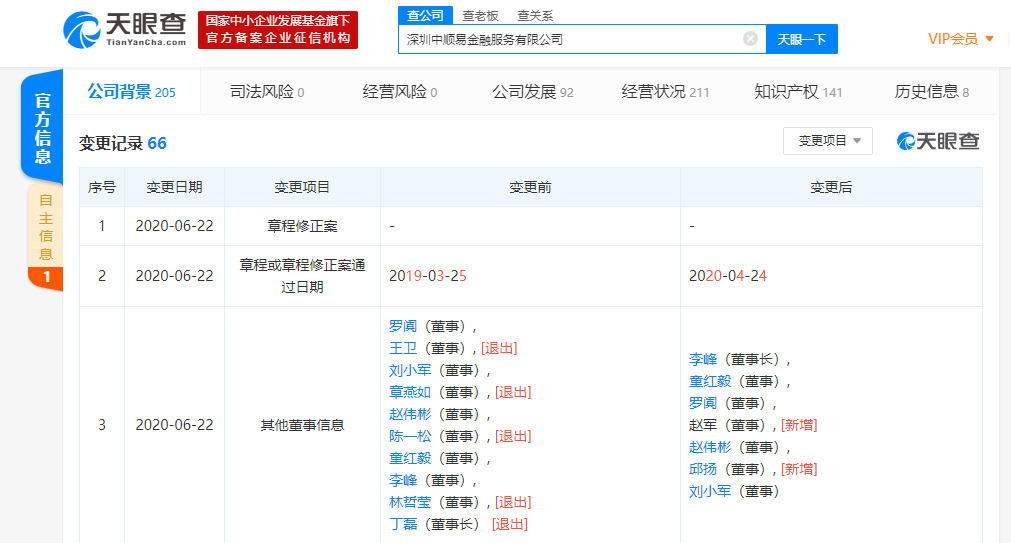
Task: Click the TianYanCha watermark logo beside filter
Action: point(937,142)
